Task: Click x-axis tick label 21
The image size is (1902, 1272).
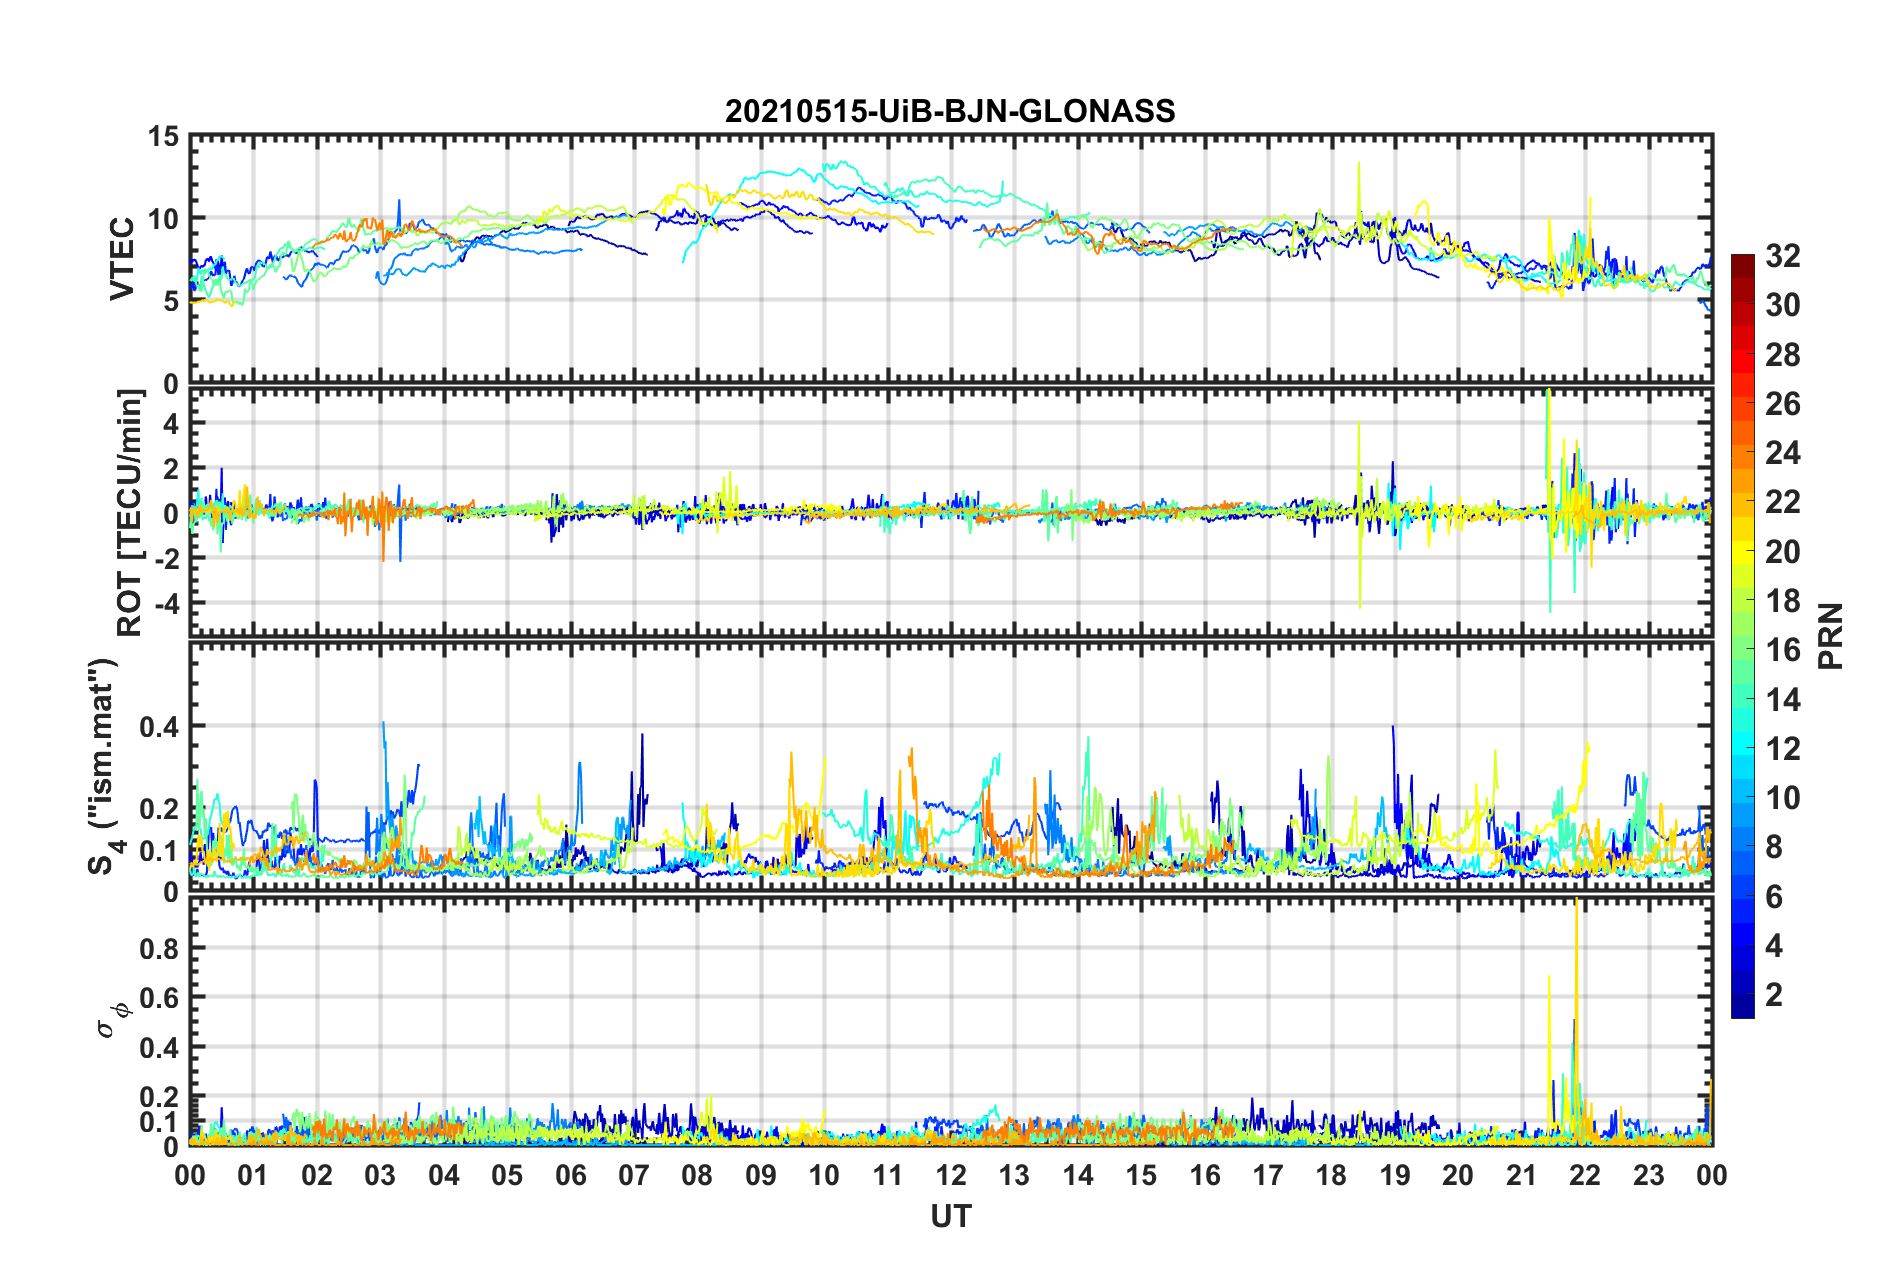Action: click(x=1522, y=1175)
